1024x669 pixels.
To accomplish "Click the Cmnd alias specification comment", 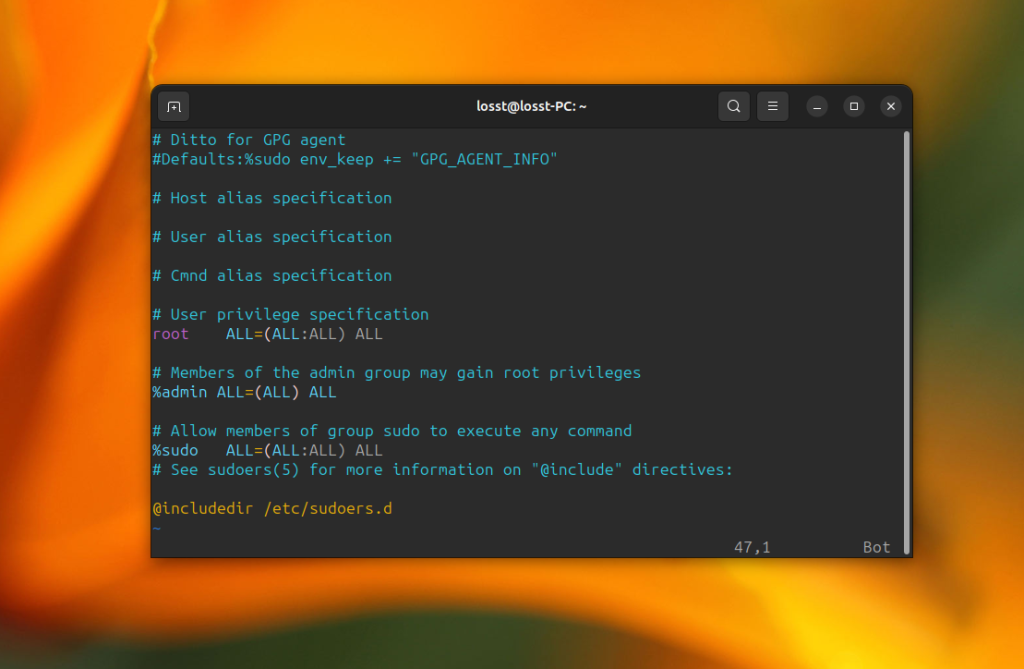I will coord(272,276).
